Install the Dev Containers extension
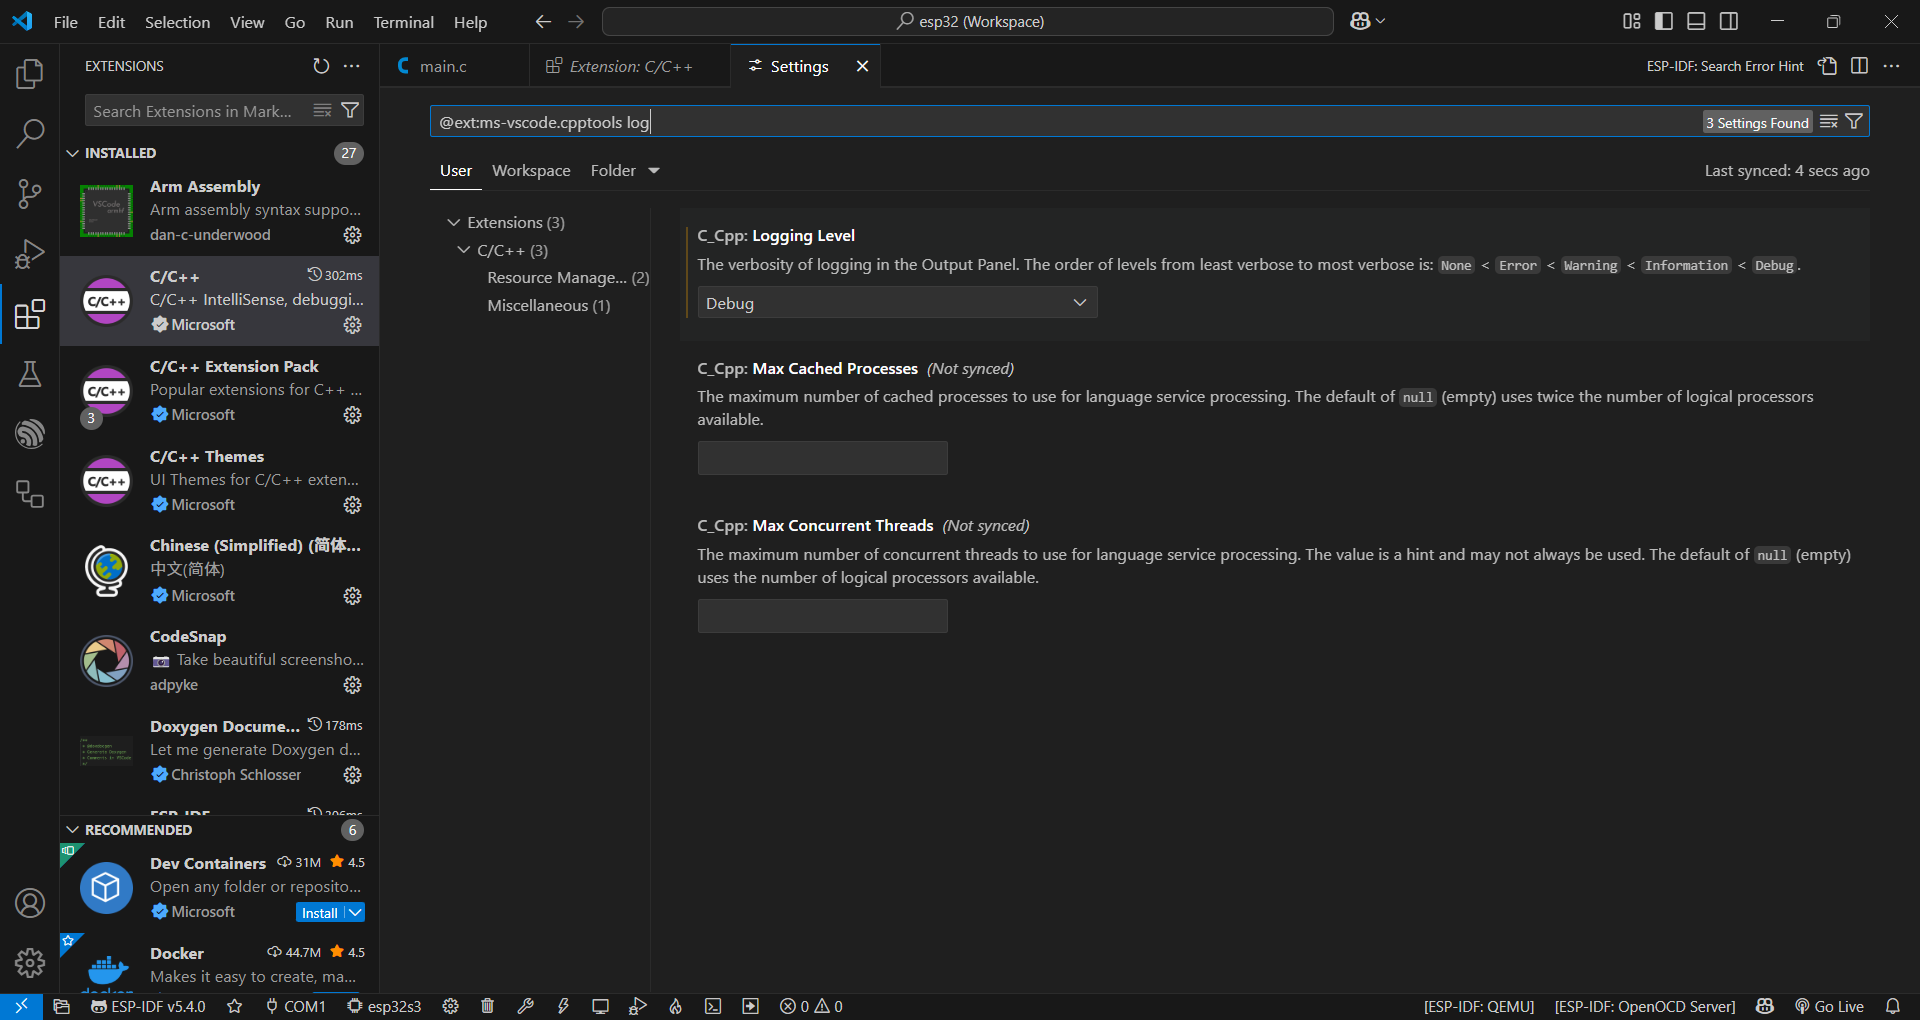 320,913
